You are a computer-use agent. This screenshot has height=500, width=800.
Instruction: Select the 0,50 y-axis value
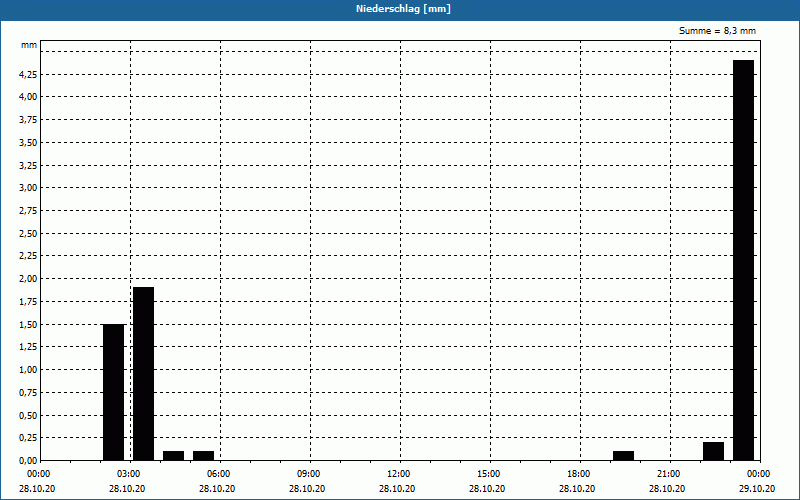coord(28,415)
